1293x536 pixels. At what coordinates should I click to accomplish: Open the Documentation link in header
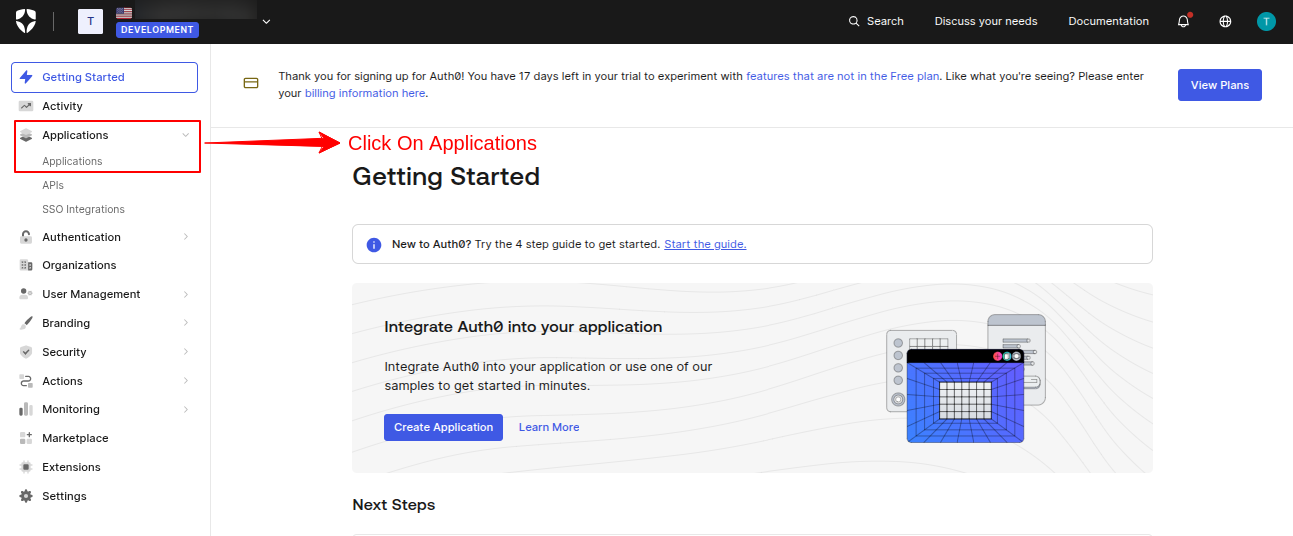(1108, 21)
